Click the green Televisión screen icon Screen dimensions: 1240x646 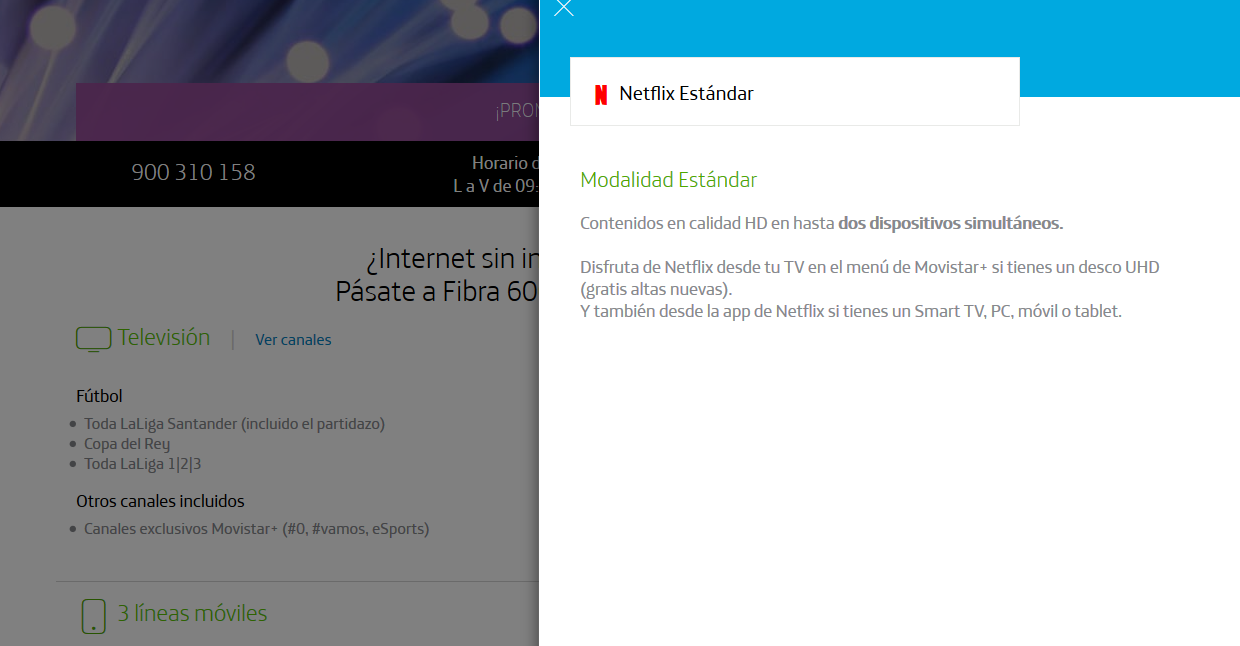pyautogui.click(x=93, y=339)
